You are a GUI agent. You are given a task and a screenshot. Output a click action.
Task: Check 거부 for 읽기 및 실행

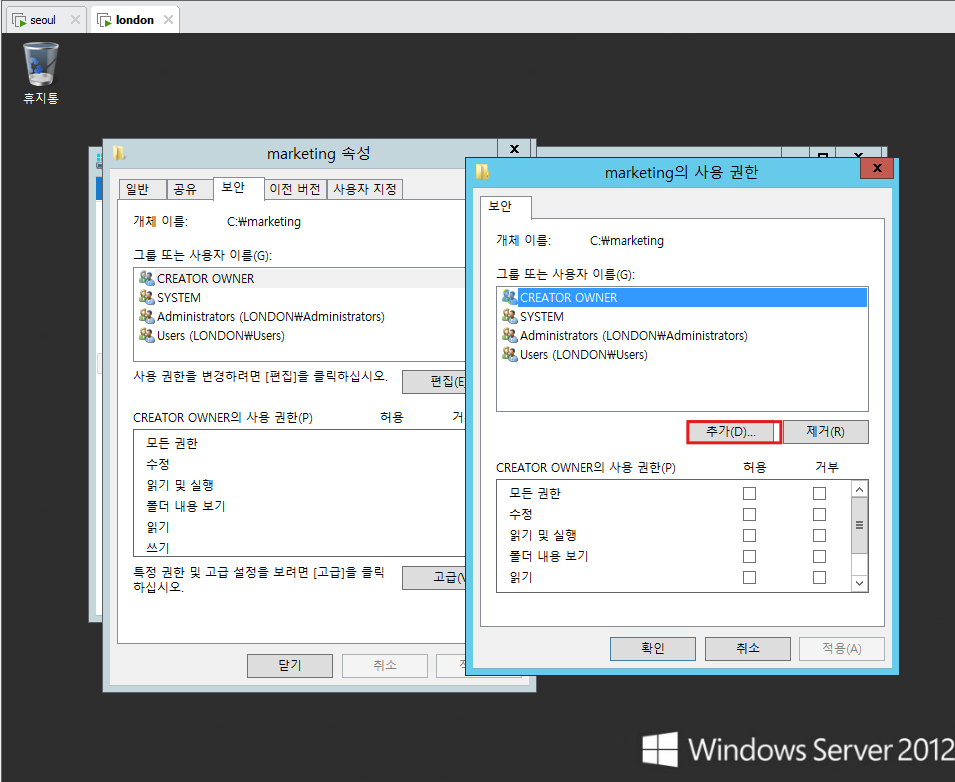tap(819, 535)
